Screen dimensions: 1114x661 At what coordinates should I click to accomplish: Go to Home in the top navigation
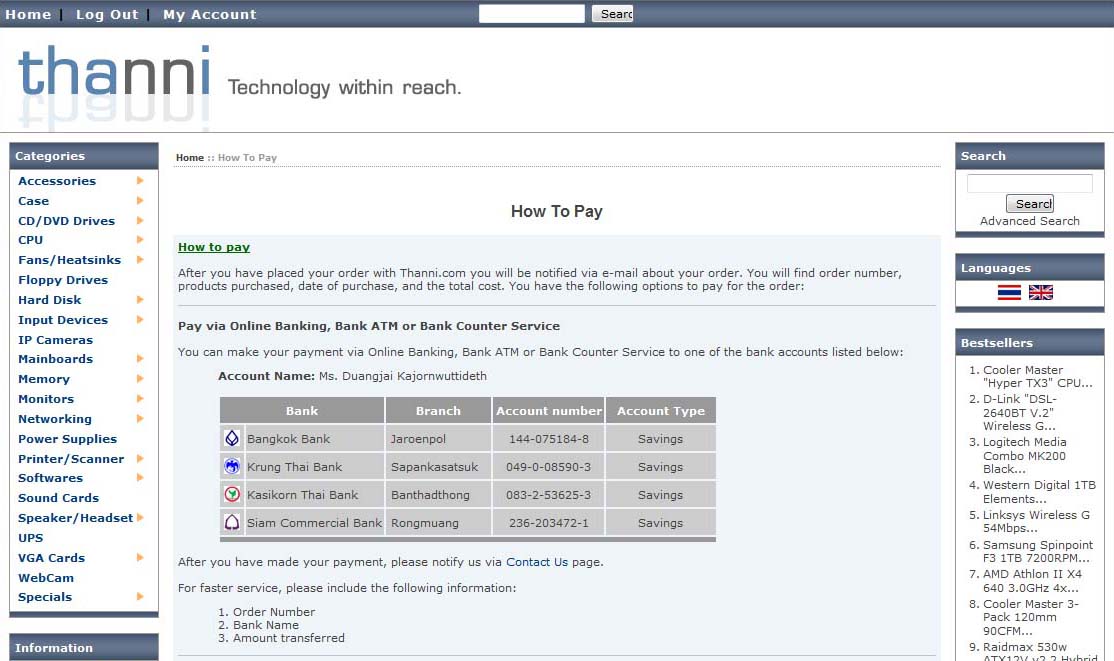pos(28,14)
